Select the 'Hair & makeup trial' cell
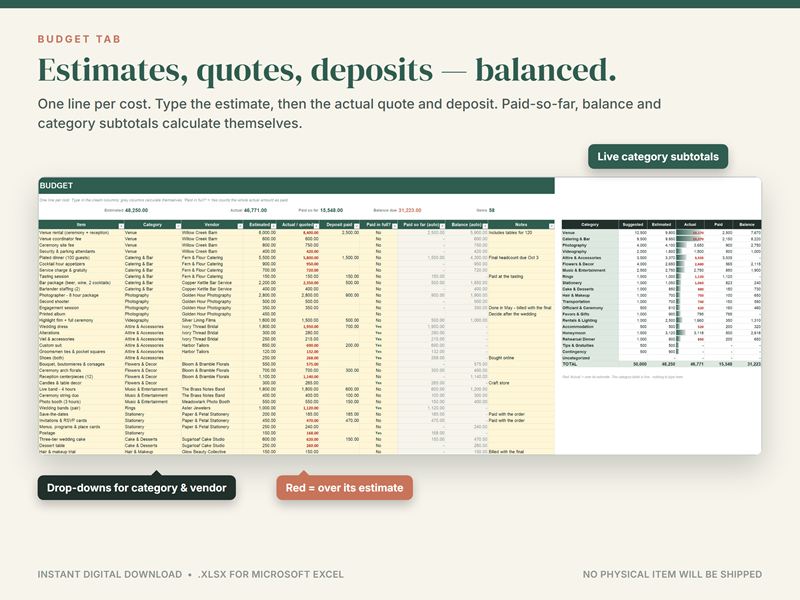This screenshot has width=800, height=600. 81,452
